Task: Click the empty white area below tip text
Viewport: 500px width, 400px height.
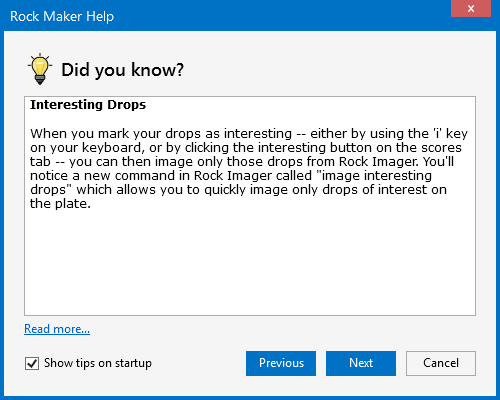Action: pos(250,263)
